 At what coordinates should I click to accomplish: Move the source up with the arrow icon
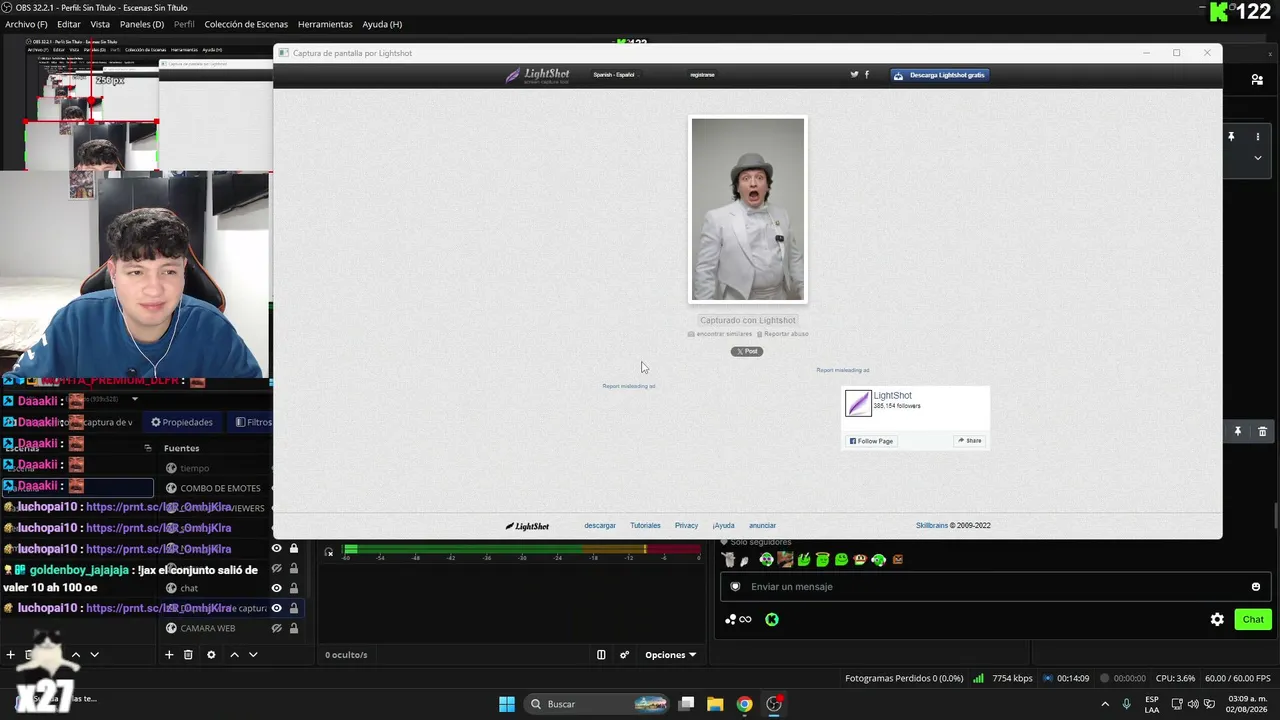pos(234,655)
